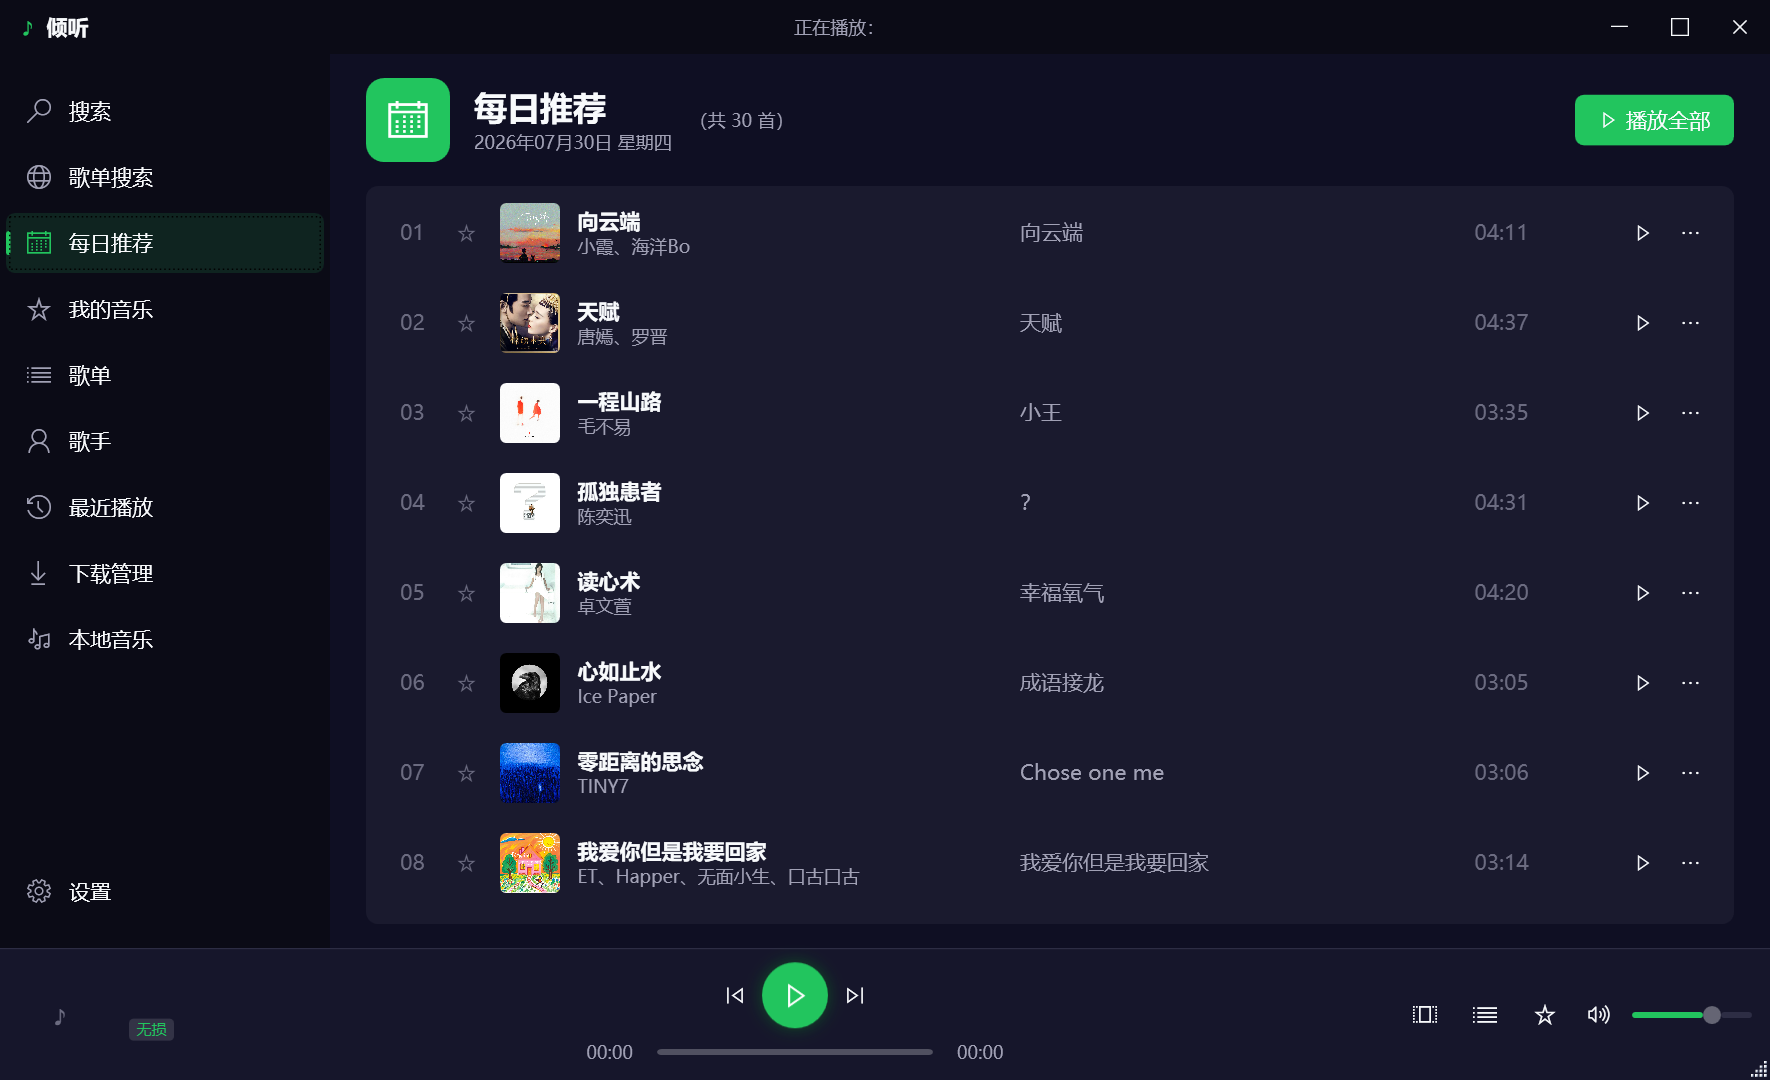Play the song 向云端
1770x1080 pixels.
click(1642, 233)
